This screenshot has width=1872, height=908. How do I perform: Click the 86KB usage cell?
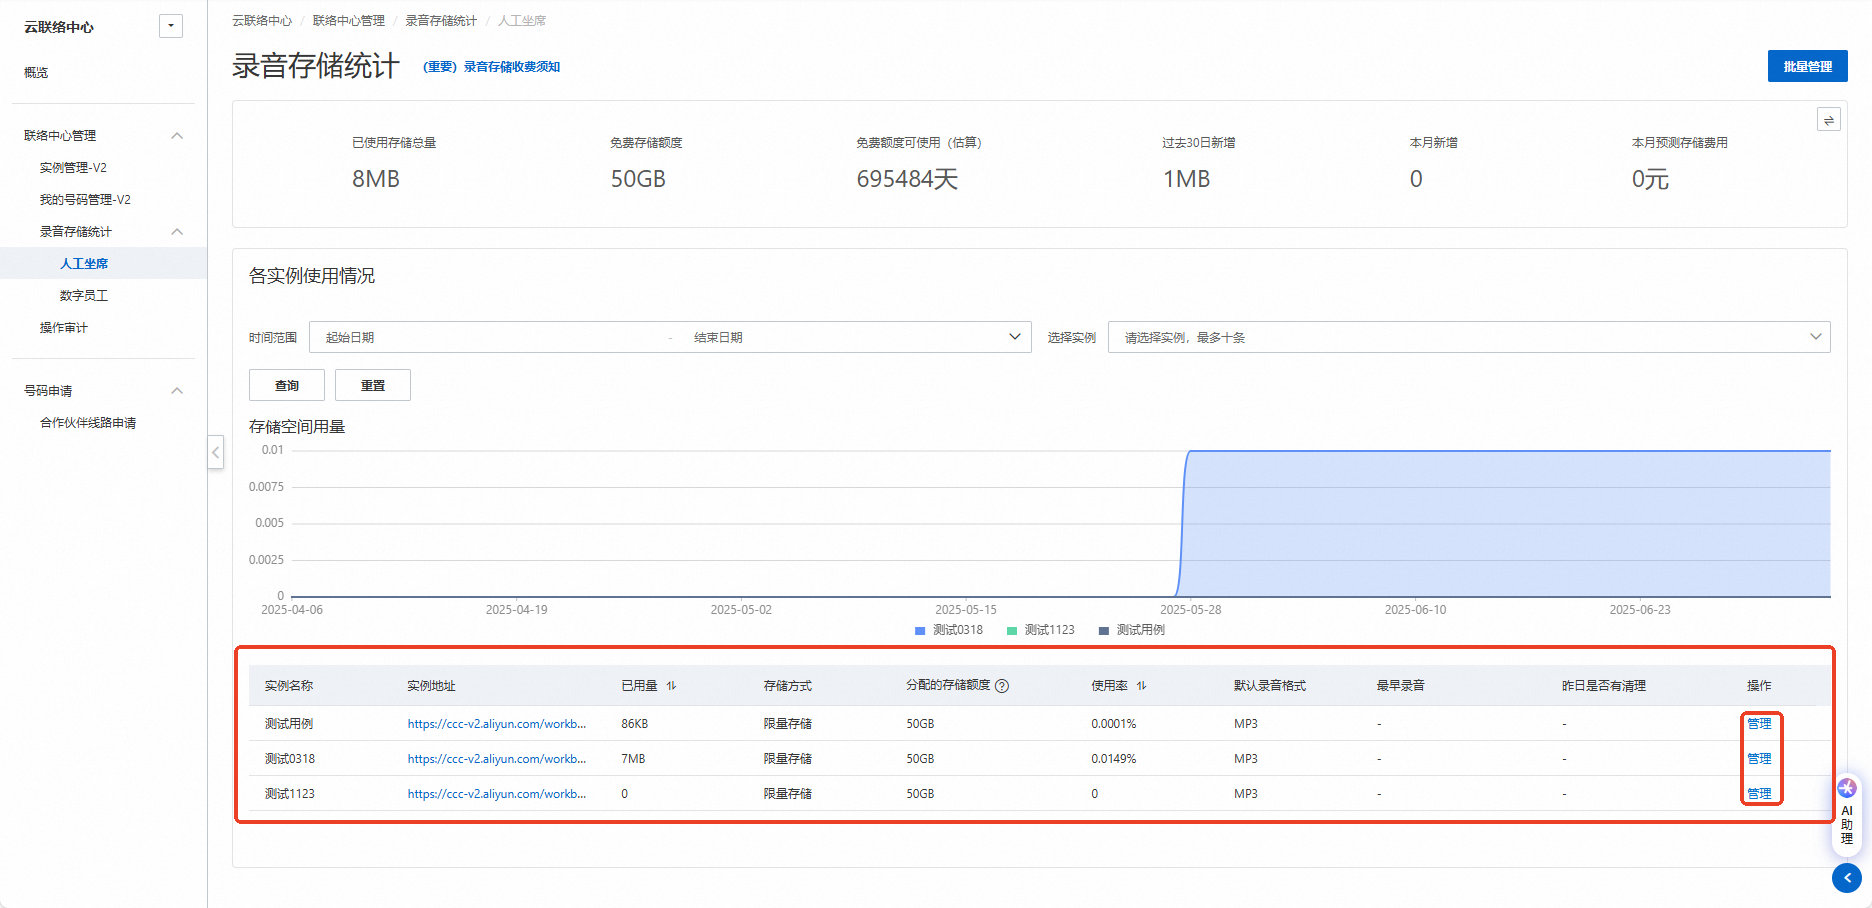[x=635, y=724]
